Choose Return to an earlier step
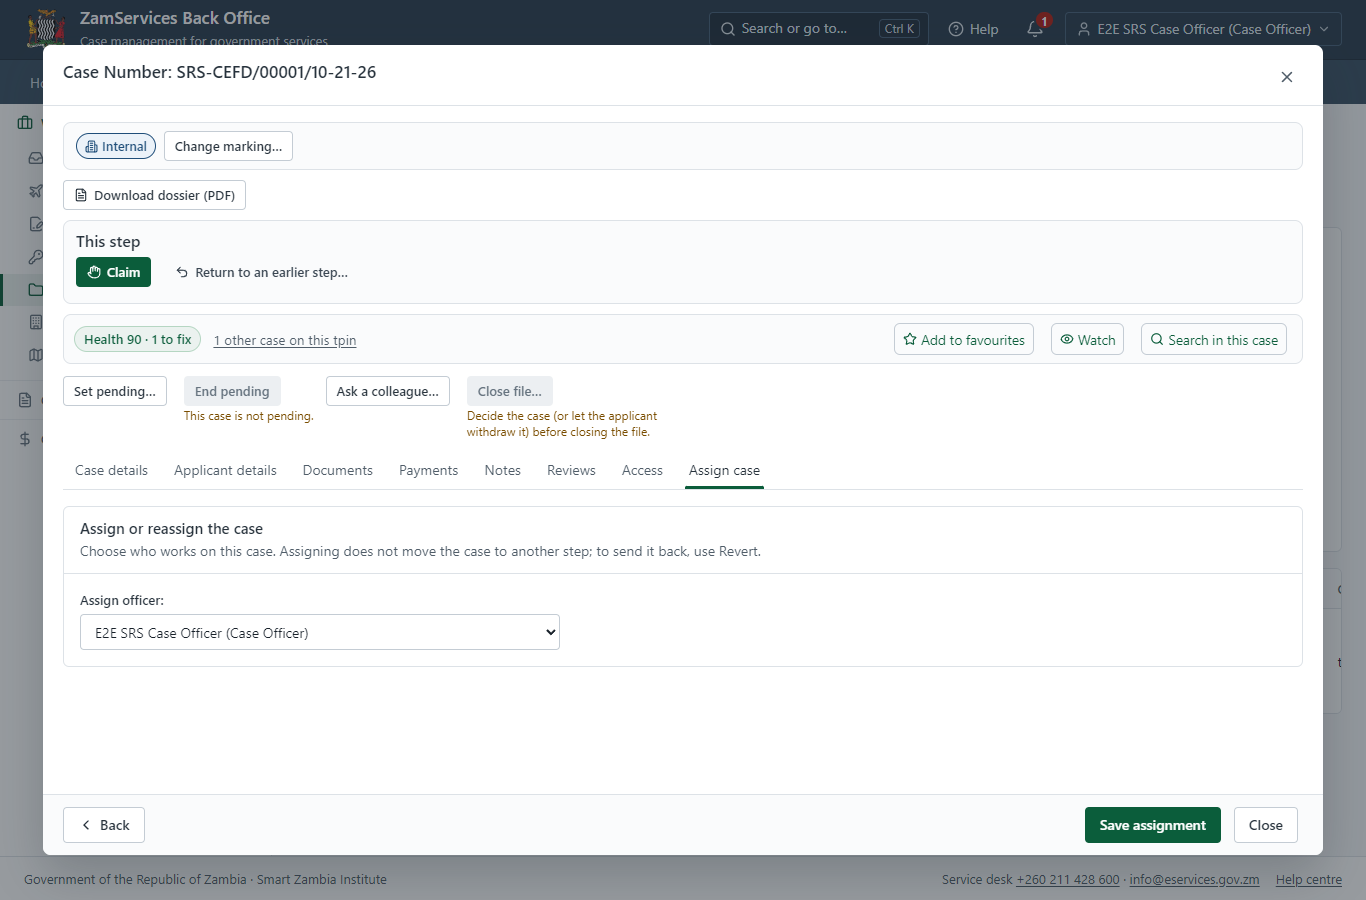Viewport: 1366px width, 900px height. [x=262, y=272]
